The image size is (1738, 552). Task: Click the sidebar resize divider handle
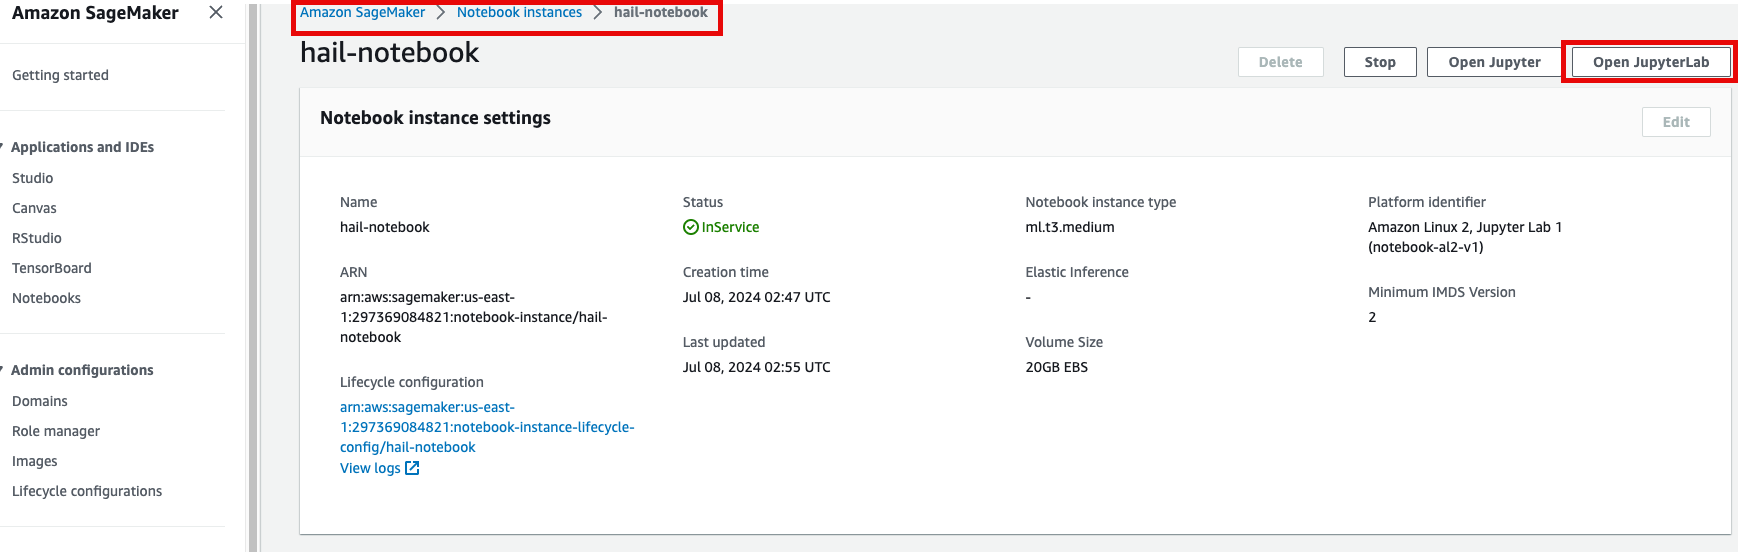[x=253, y=276]
